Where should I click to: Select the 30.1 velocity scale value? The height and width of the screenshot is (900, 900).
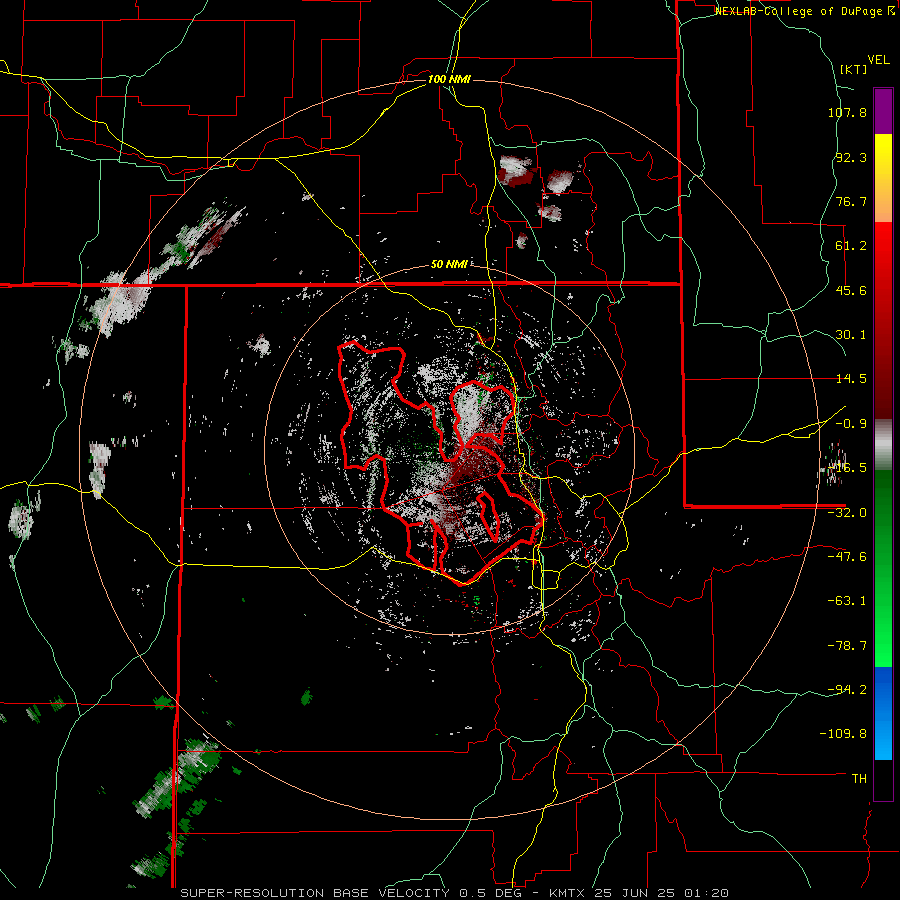pos(851,335)
